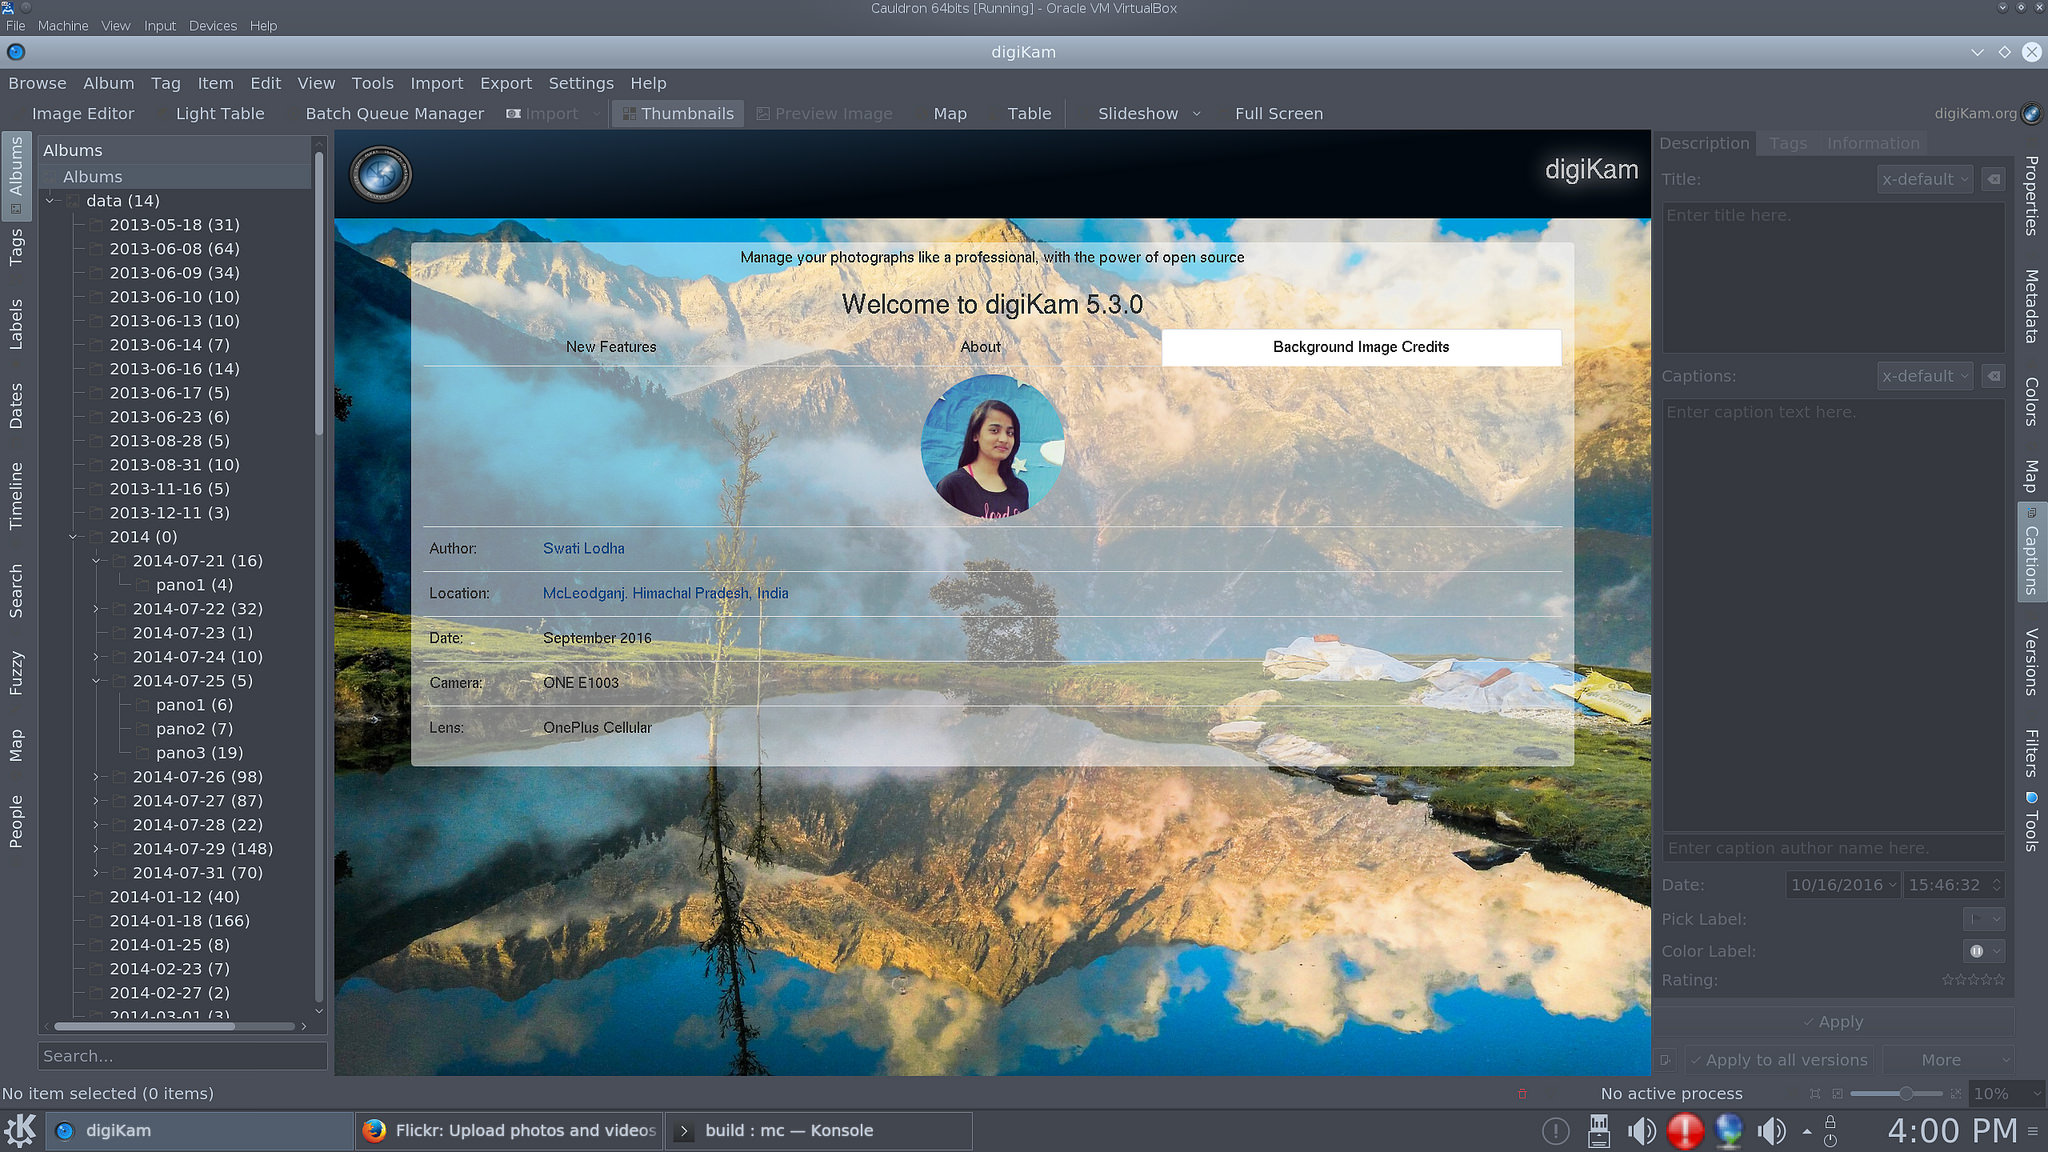Click the red alert tray icon

coord(1685,1131)
